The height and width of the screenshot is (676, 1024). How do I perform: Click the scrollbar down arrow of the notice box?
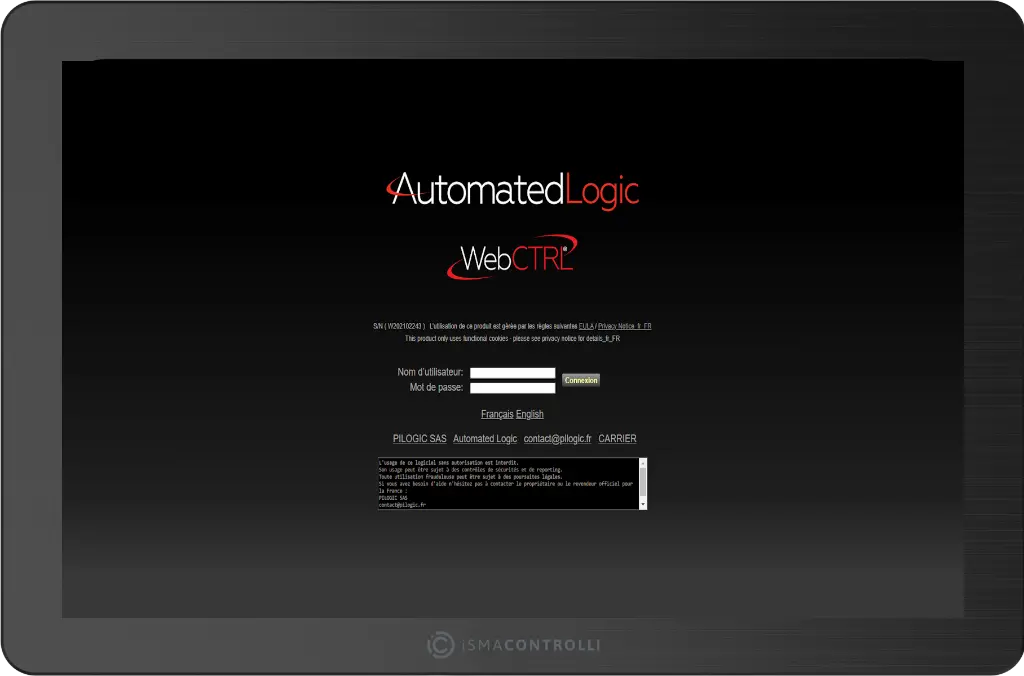[641, 505]
